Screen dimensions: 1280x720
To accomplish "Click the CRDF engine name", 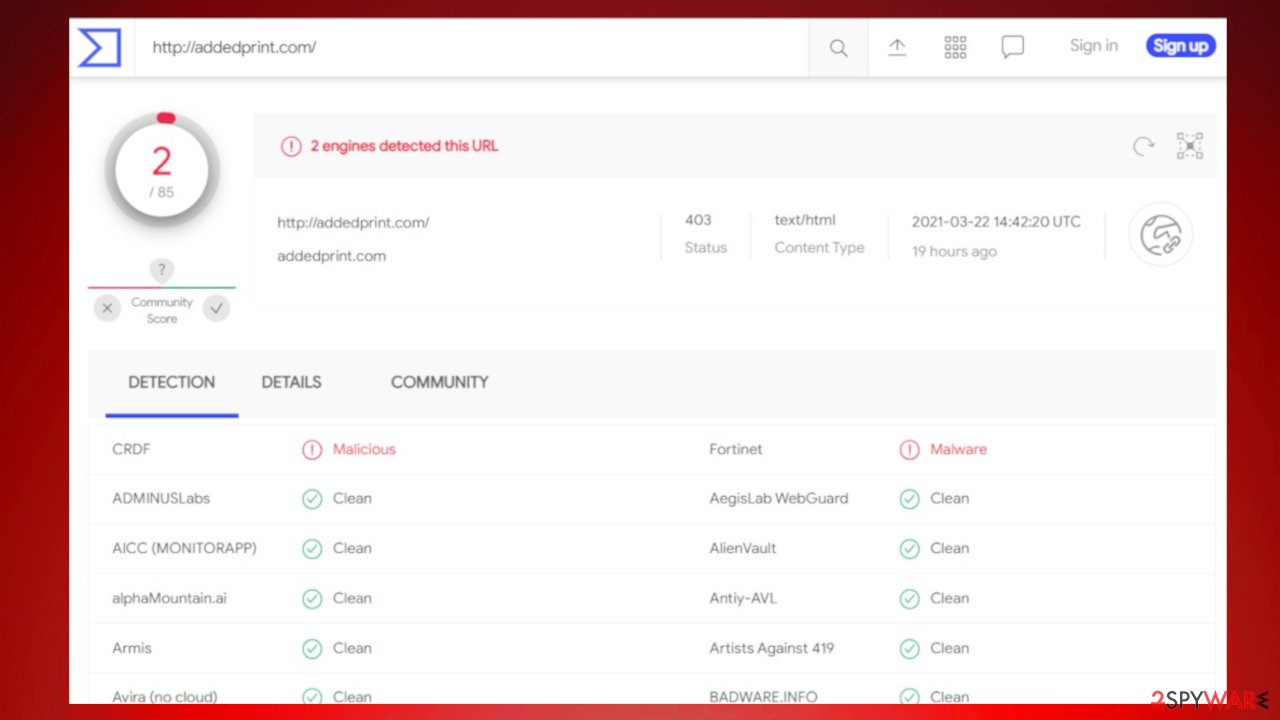I will coord(131,449).
